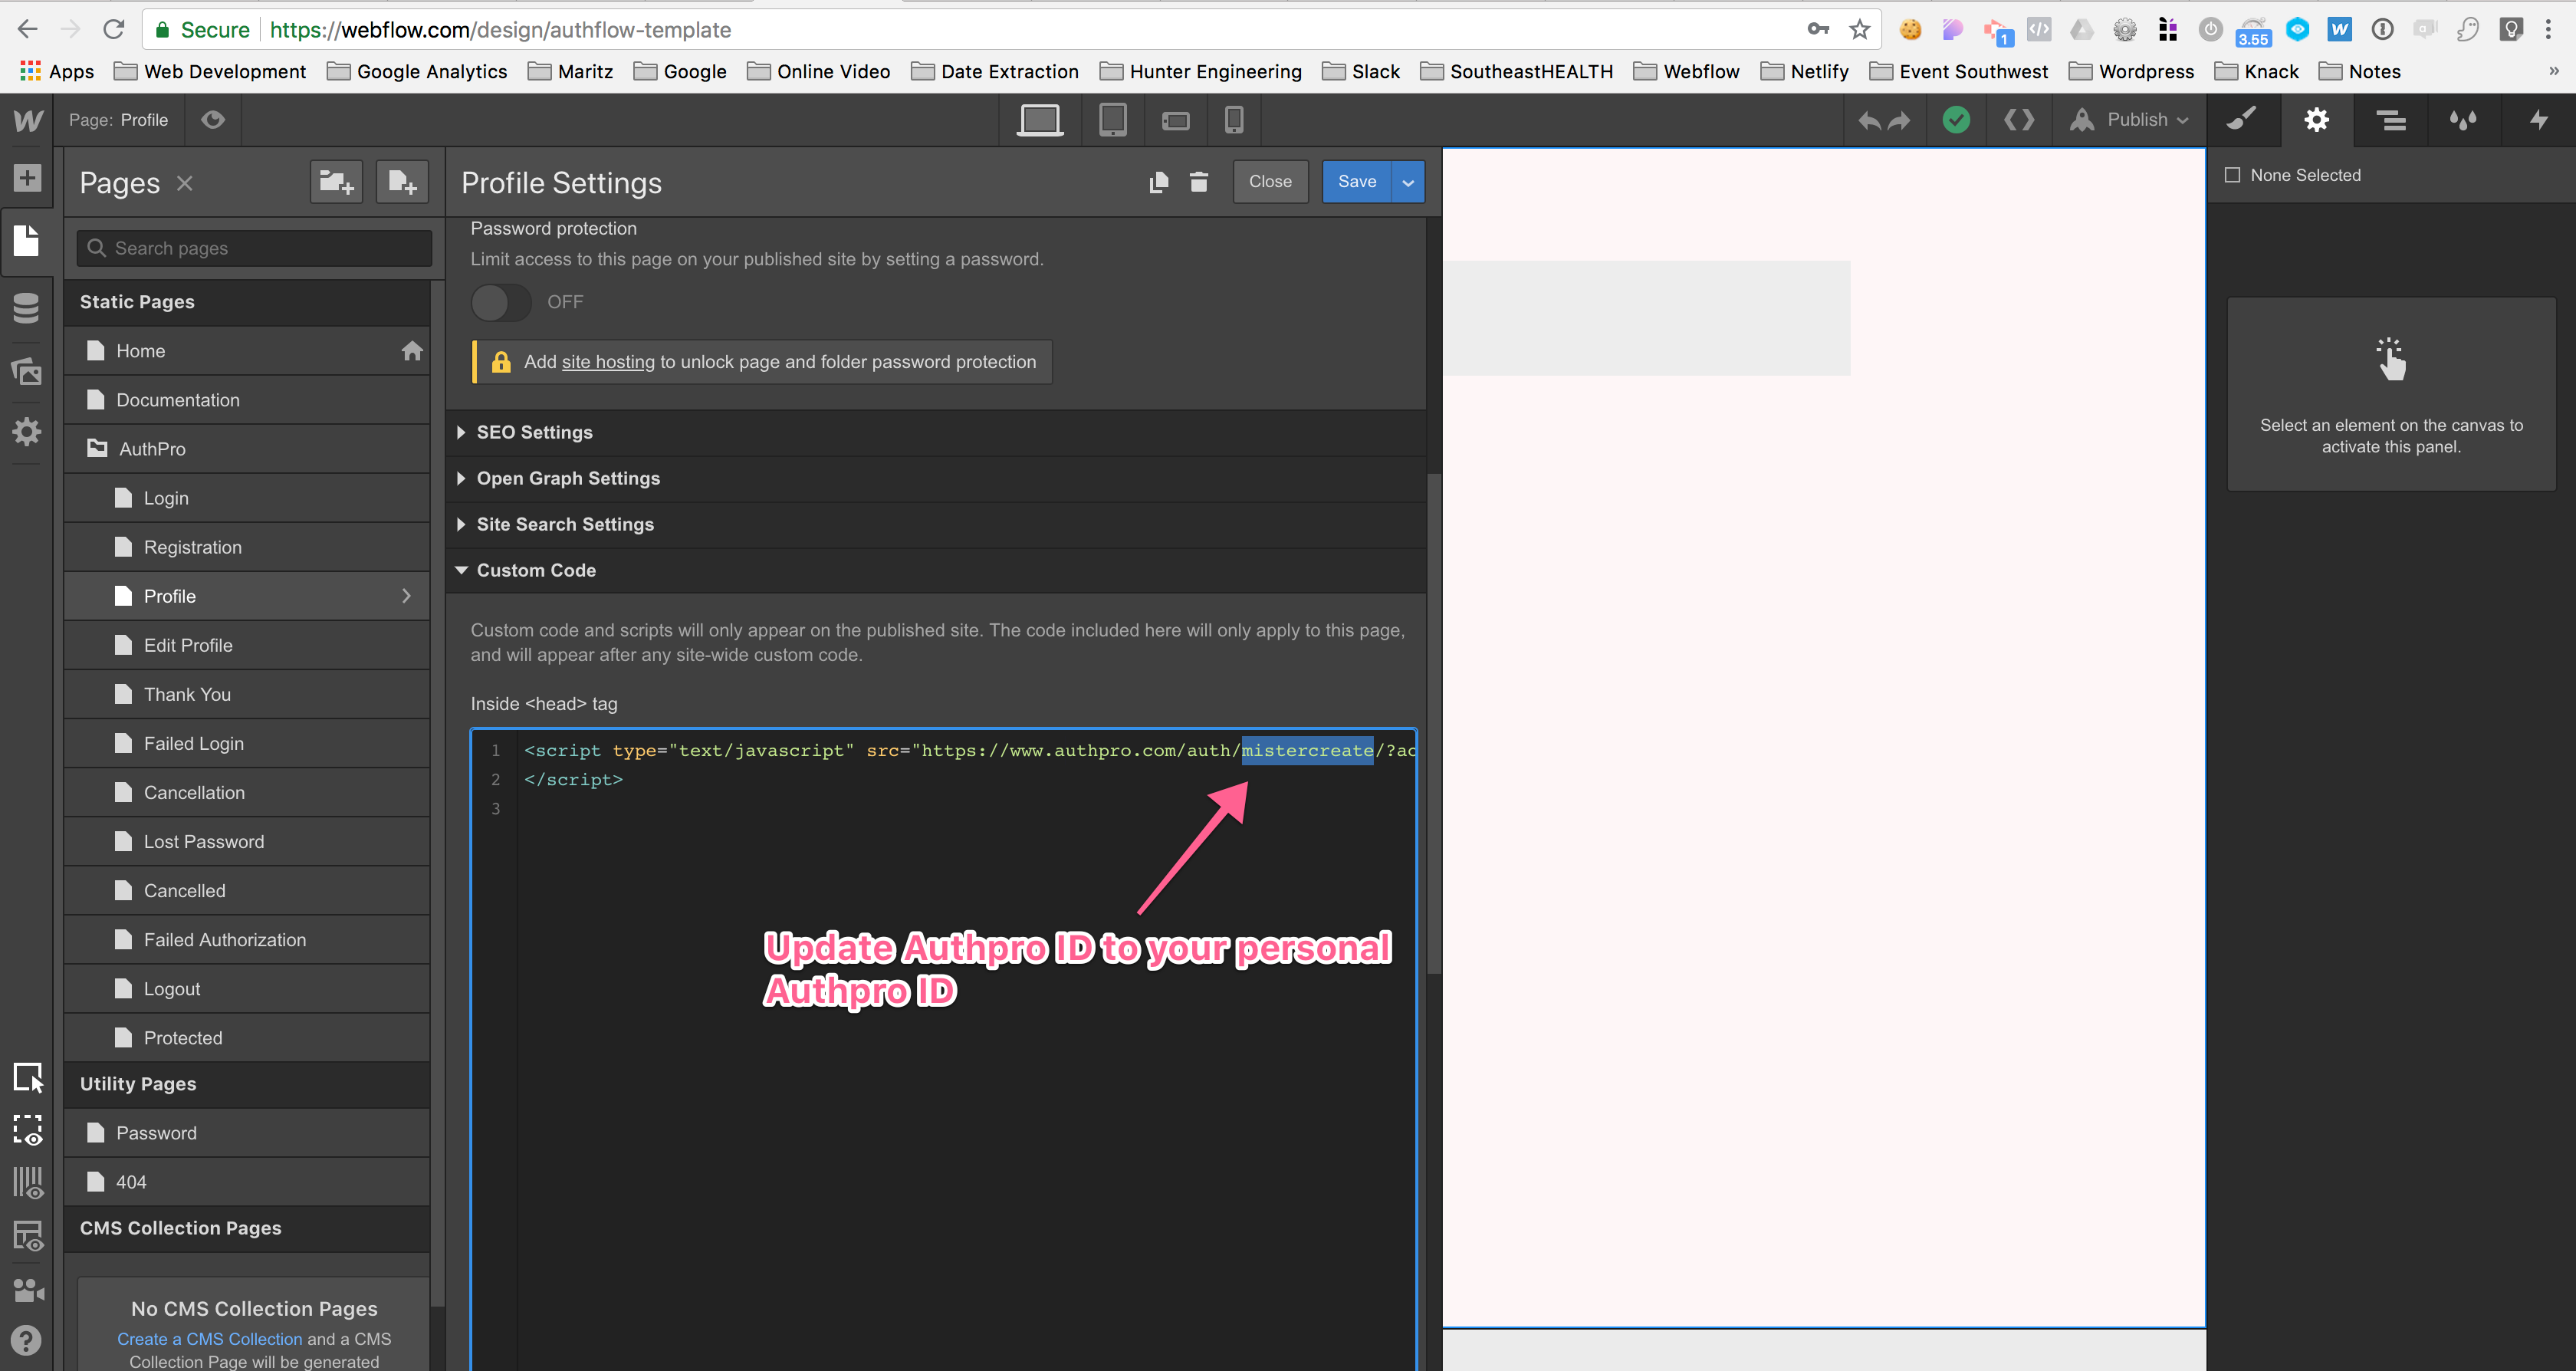Select the Login page
2576x1371 pixels.
(247, 498)
